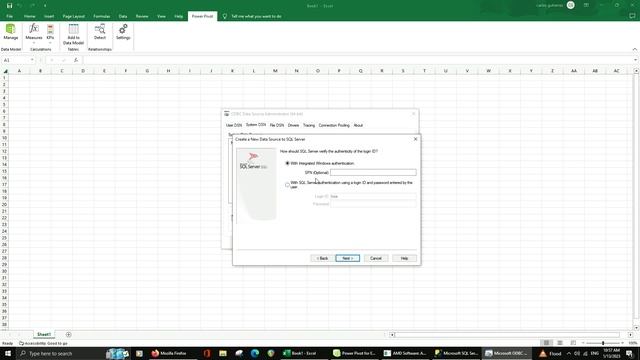Screen dimensions: 640x360
Task: Select With Integrated Windows authentication radio
Action: click(x=287, y=163)
